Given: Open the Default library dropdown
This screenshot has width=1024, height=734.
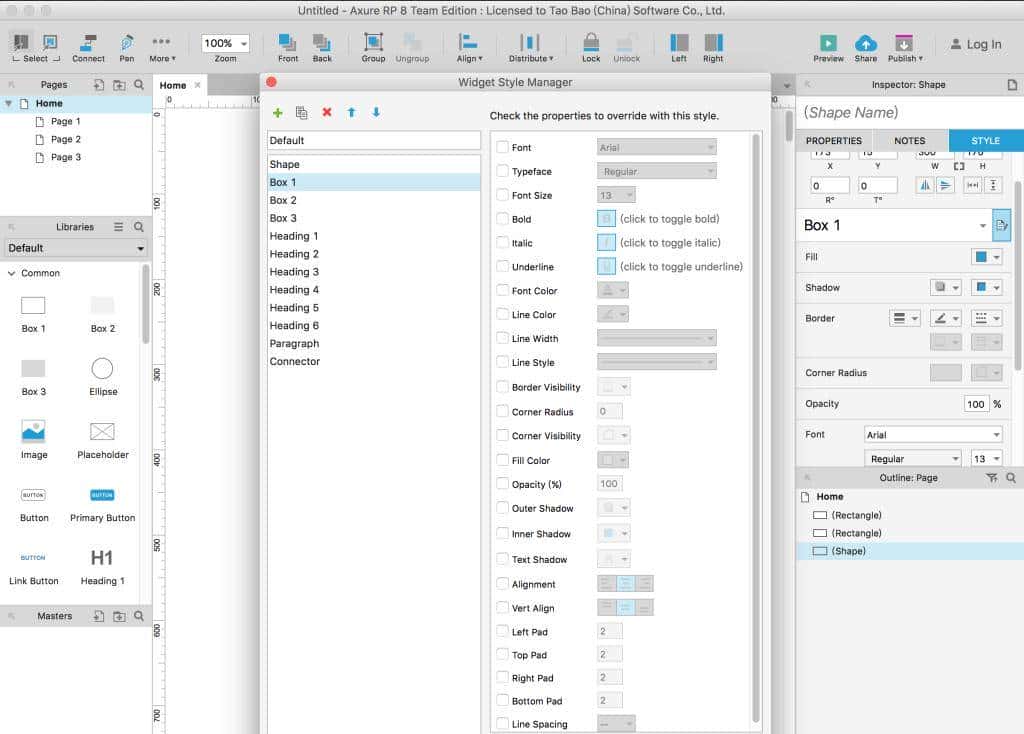Looking at the screenshot, I should [76, 248].
